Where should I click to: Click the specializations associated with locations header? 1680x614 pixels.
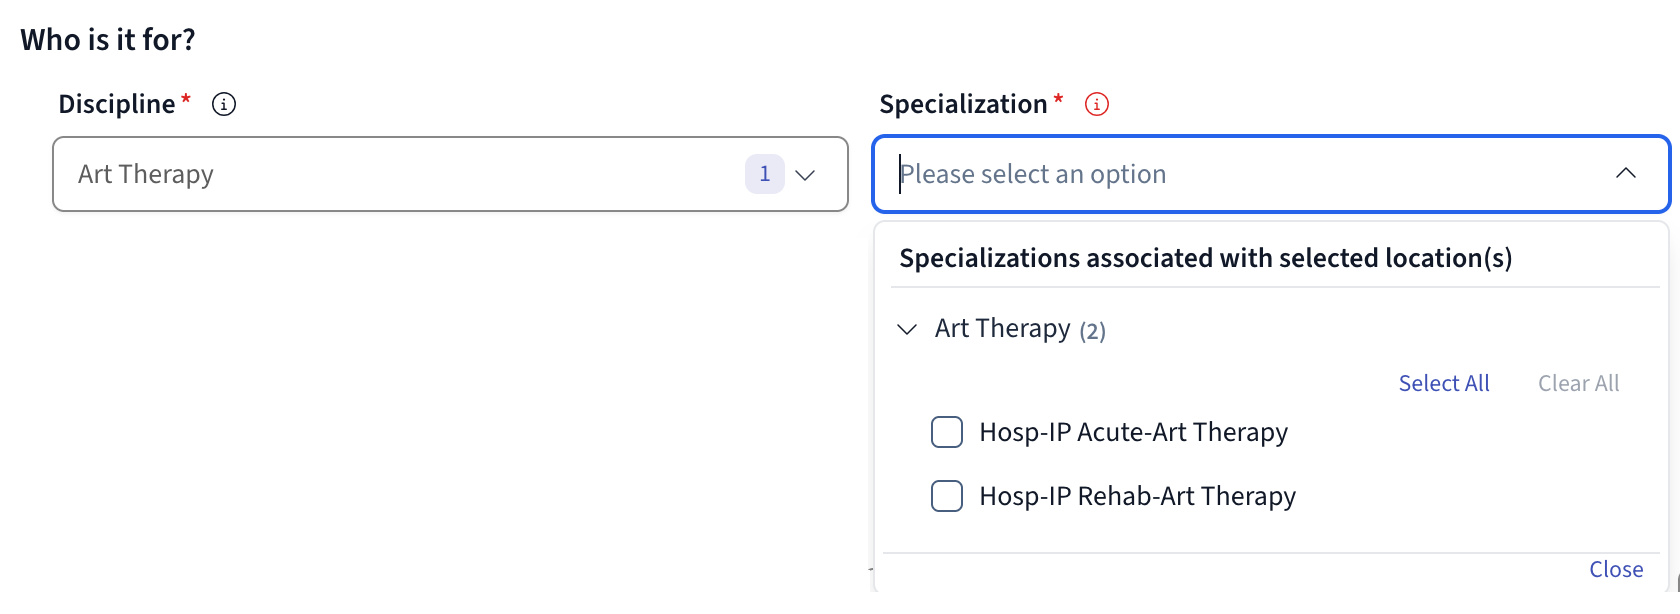[1205, 258]
